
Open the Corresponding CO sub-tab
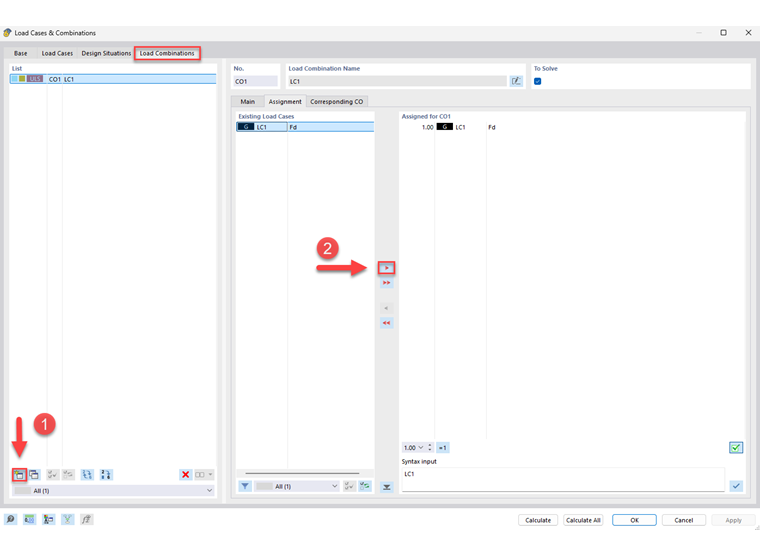point(337,102)
